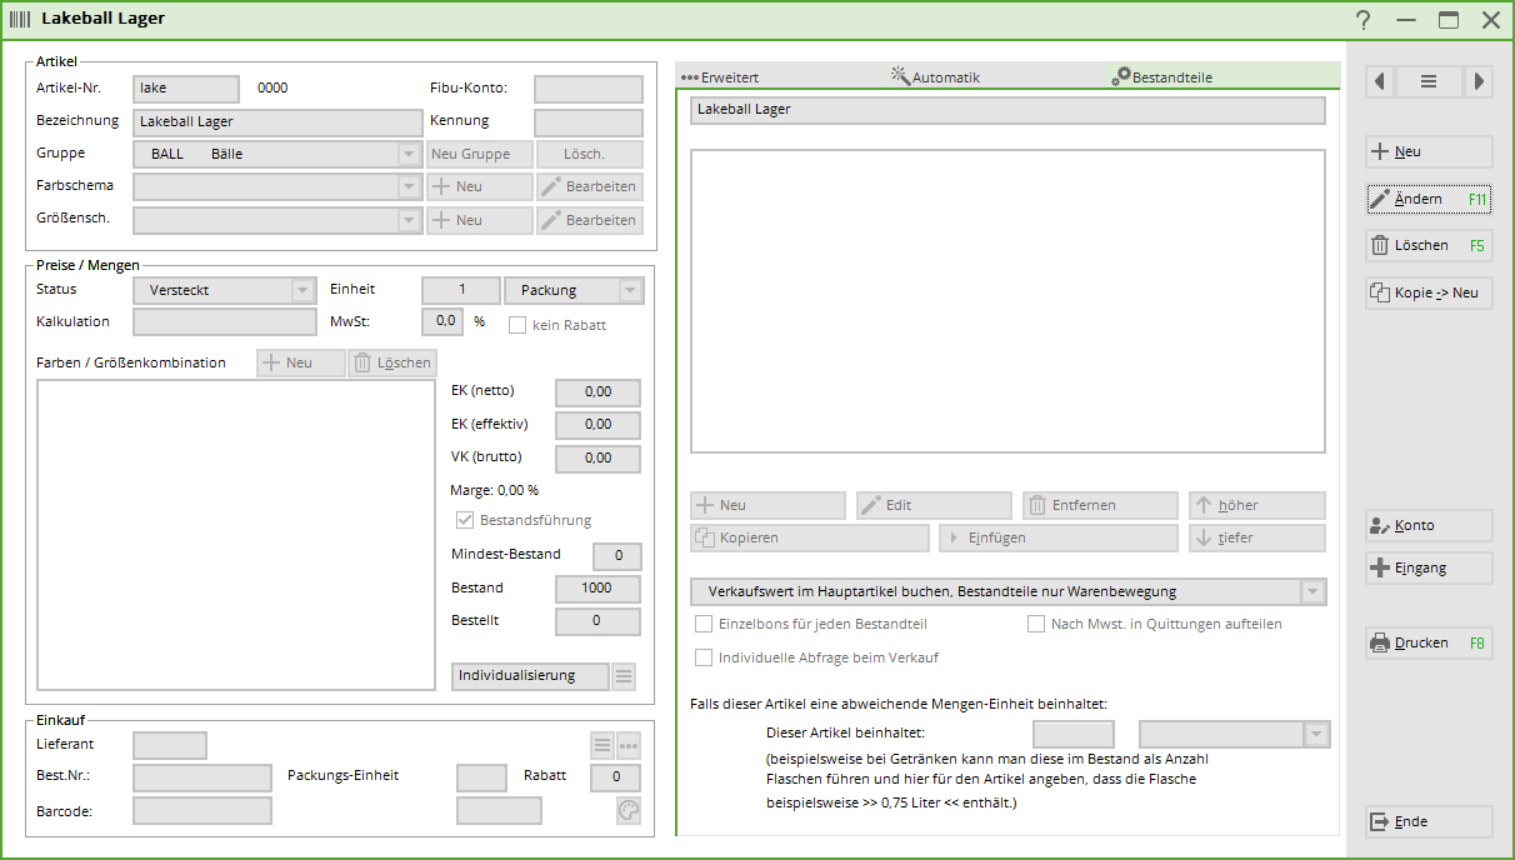Open the Individualisierung list icon

point(624,677)
